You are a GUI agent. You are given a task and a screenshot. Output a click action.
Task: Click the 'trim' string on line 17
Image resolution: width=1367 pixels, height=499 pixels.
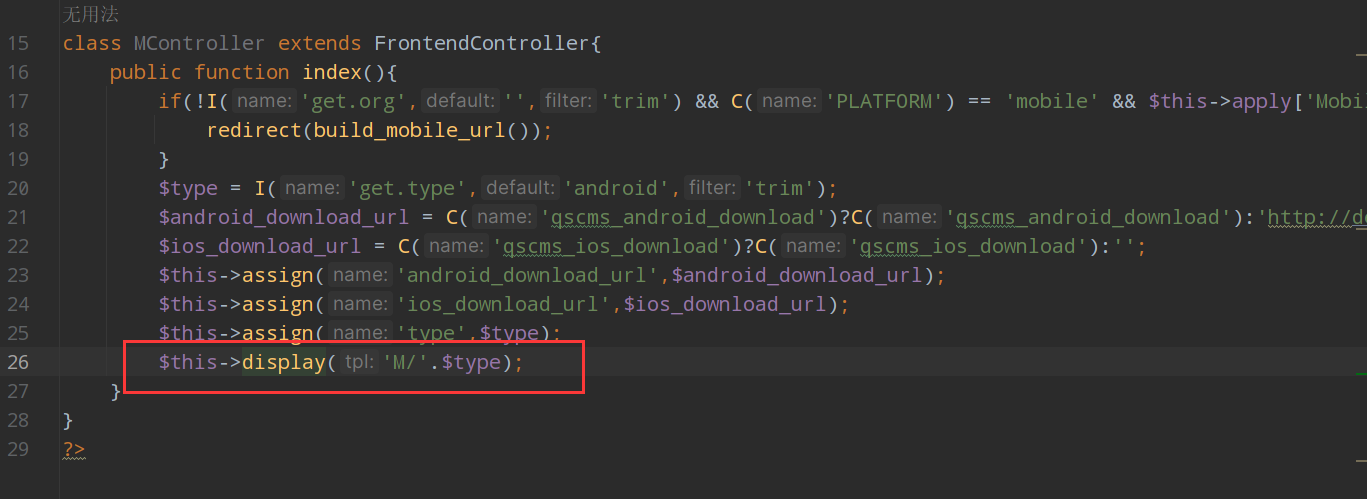[x=635, y=101]
